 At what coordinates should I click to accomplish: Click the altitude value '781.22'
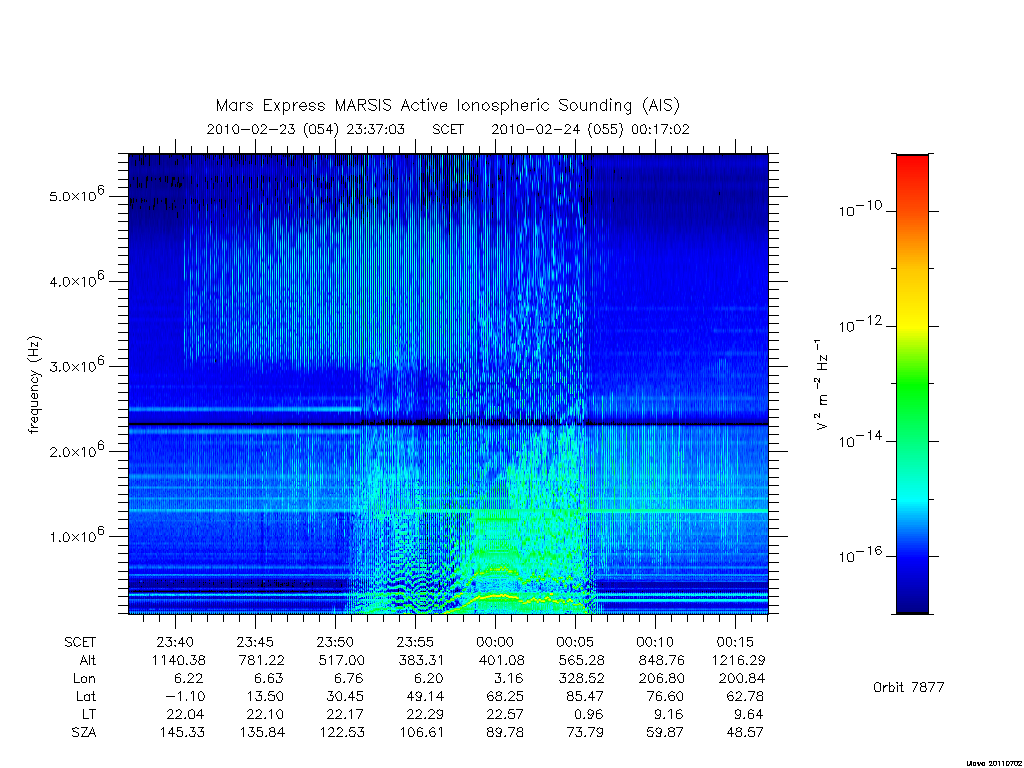point(262,660)
